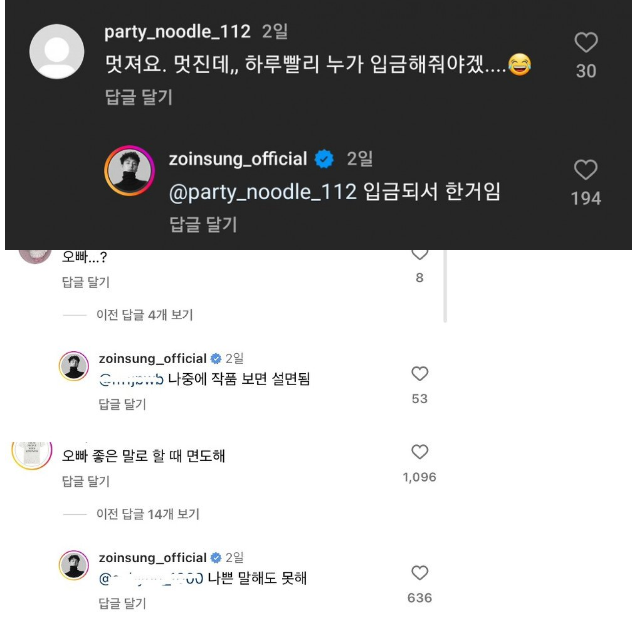Like the zoinsung_official reply with 53 likes
Viewport: 636px width, 631px height.
[x=420, y=374]
